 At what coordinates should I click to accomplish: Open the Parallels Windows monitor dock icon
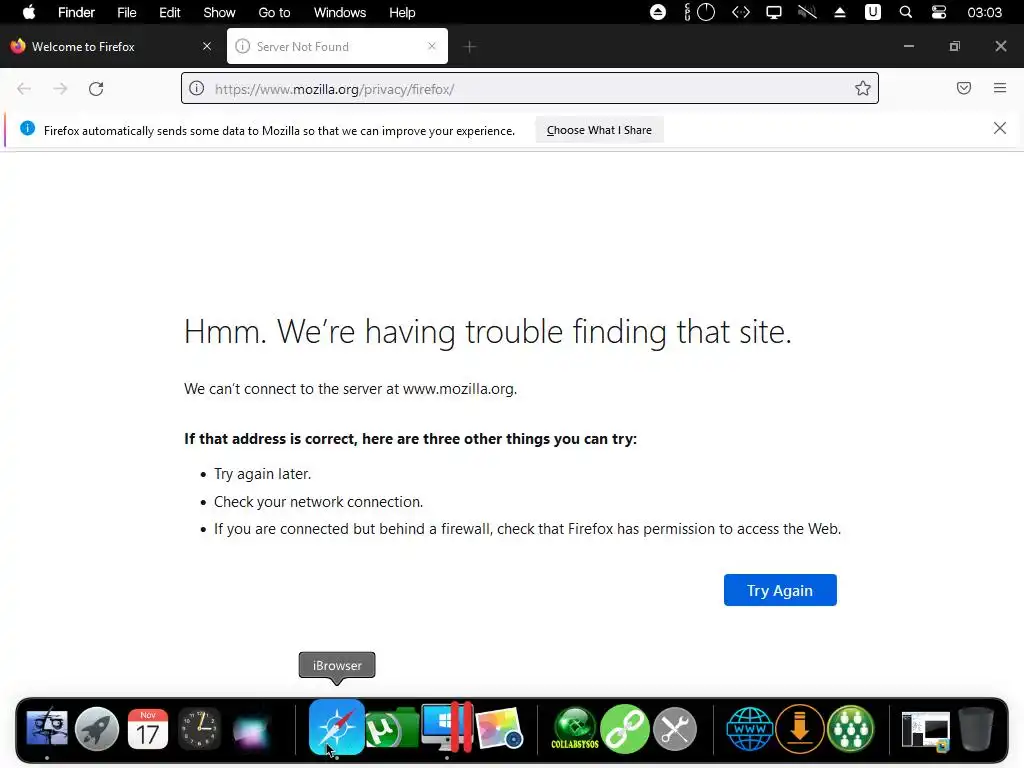(447, 727)
